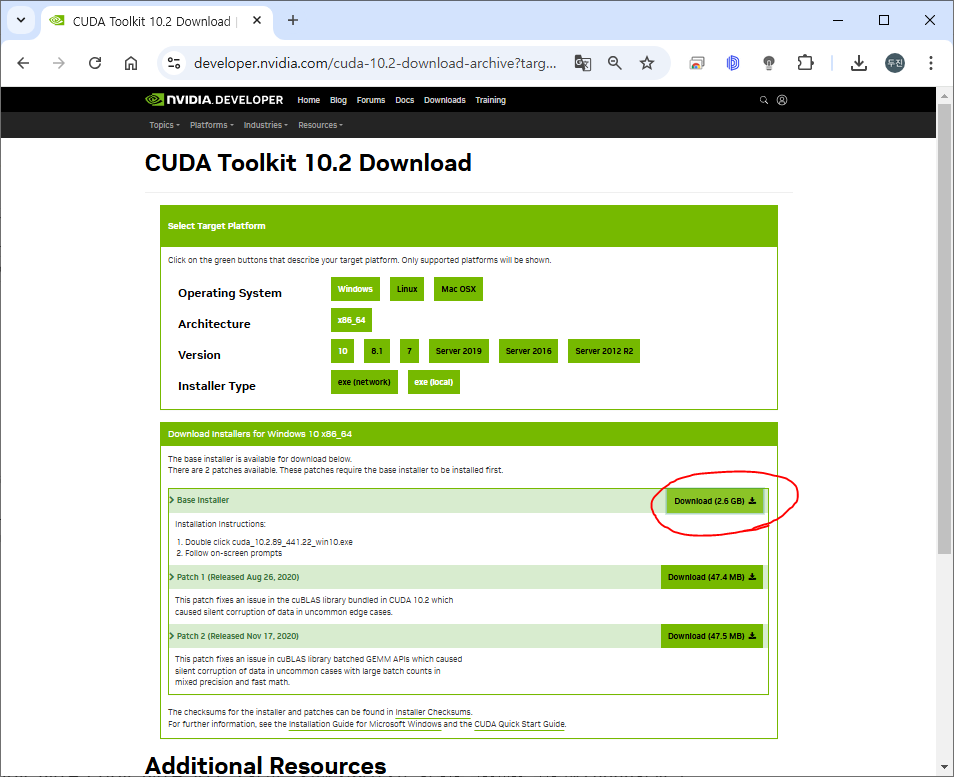
Task: Bookmark this page with the star icon
Action: point(647,63)
